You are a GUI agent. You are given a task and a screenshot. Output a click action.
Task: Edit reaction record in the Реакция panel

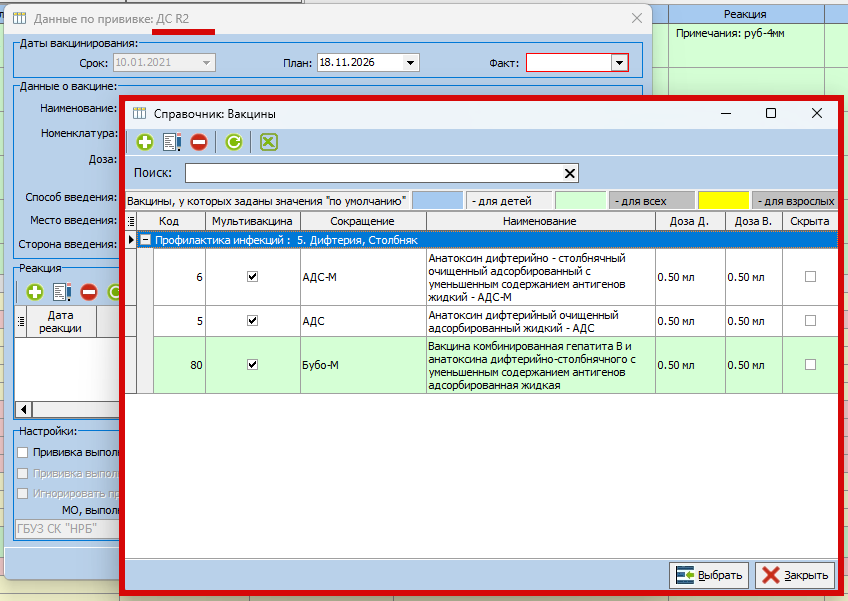coord(62,292)
